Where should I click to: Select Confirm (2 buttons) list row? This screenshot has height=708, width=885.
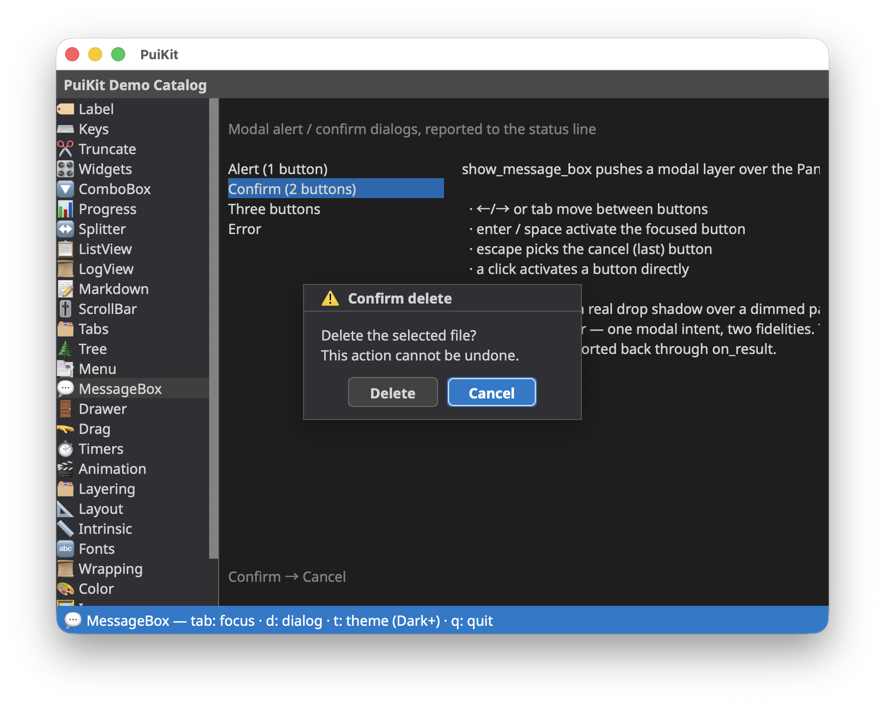click(336, 189)
